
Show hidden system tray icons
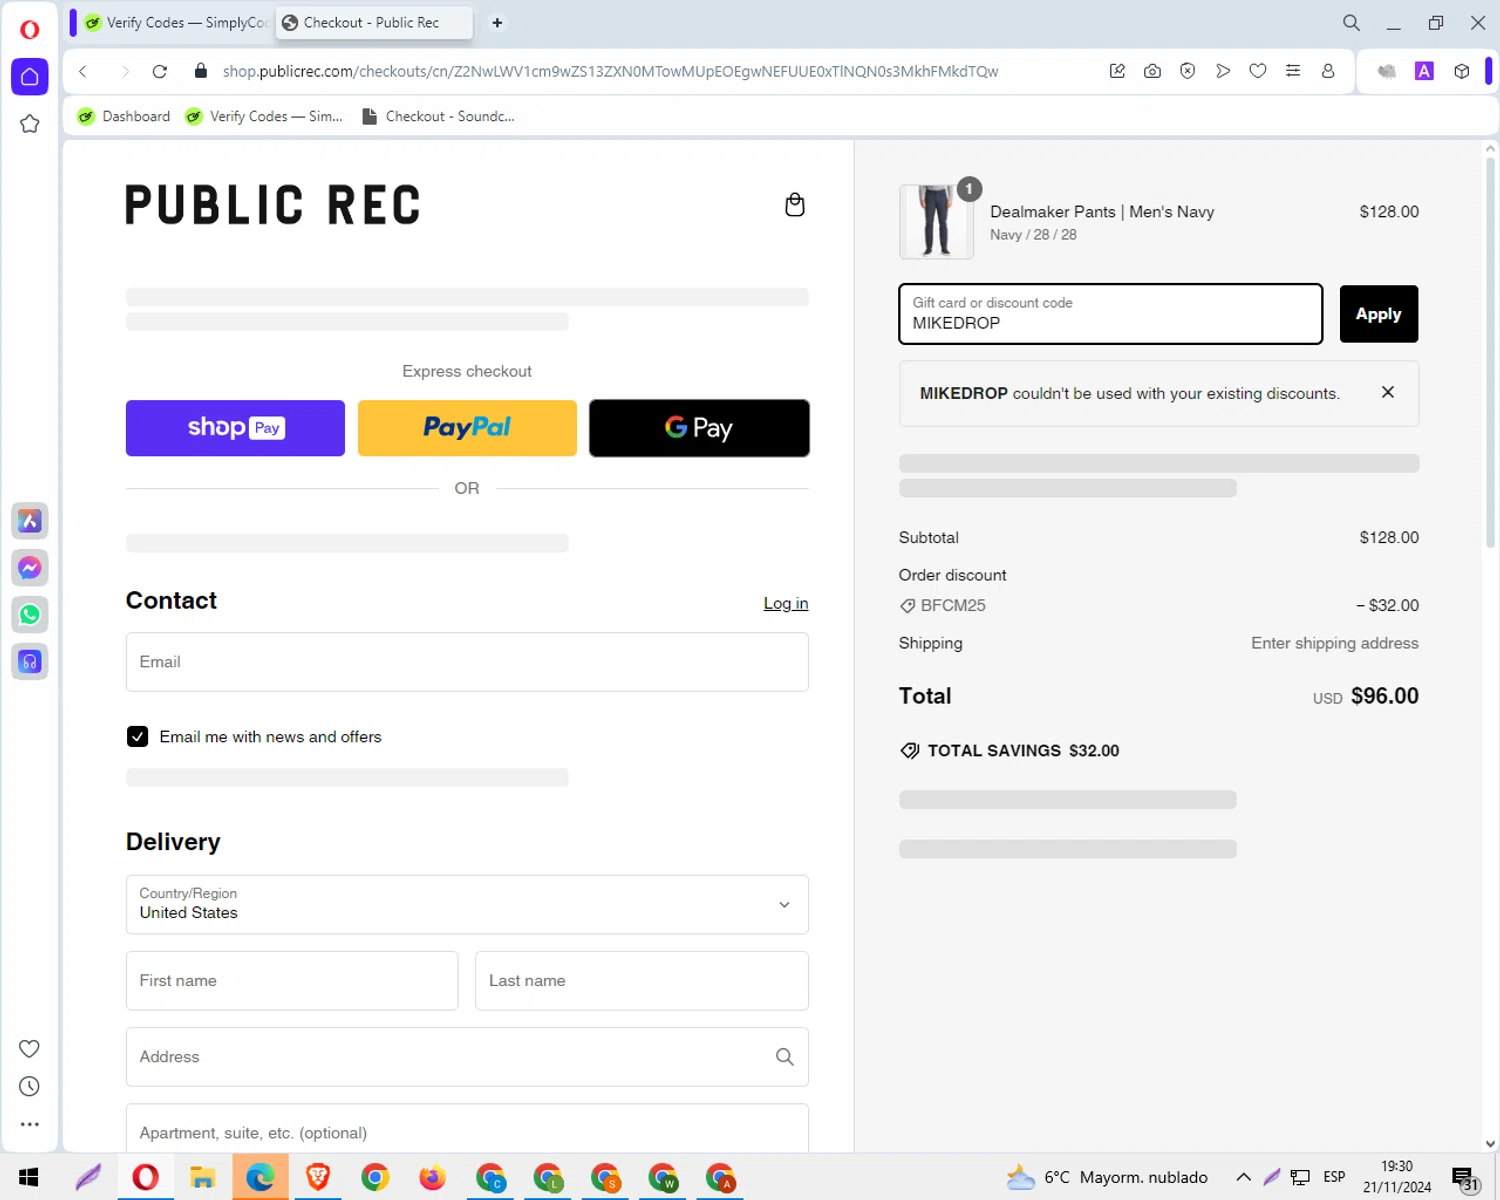pos(1243,1177)
